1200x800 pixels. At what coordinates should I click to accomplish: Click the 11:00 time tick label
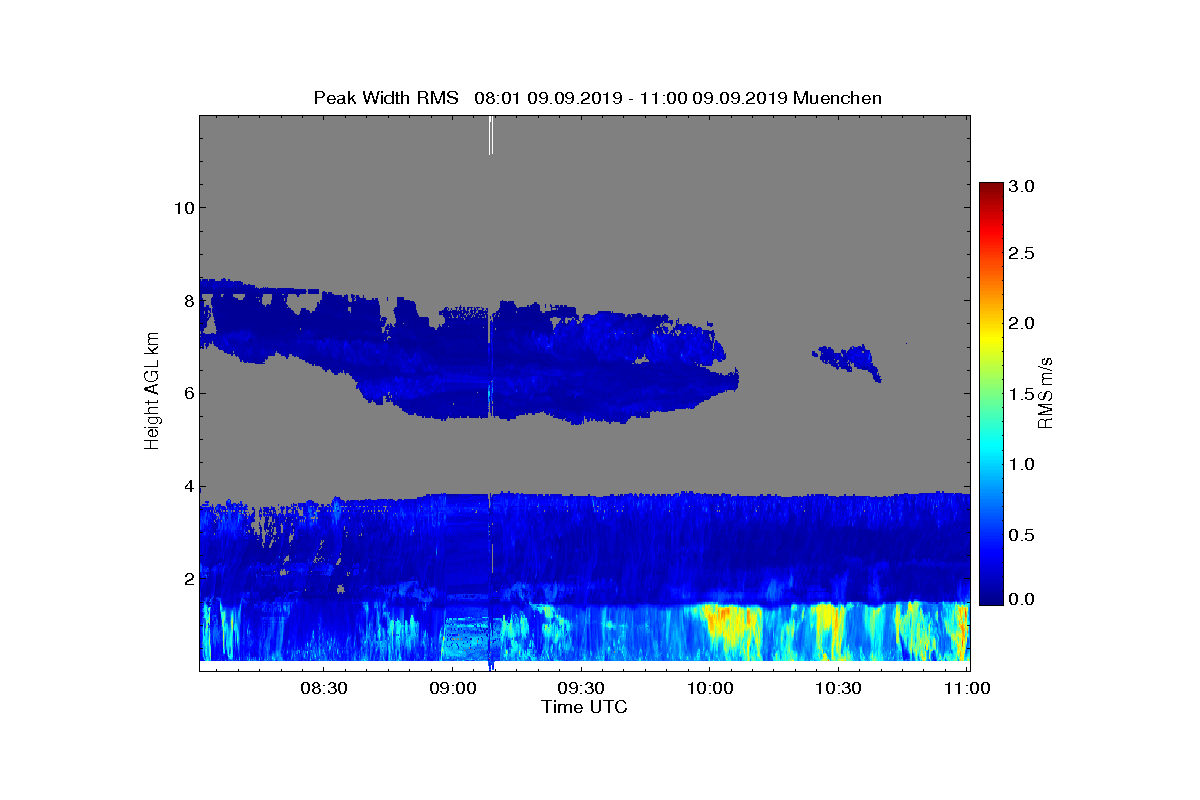coord(966,688)
